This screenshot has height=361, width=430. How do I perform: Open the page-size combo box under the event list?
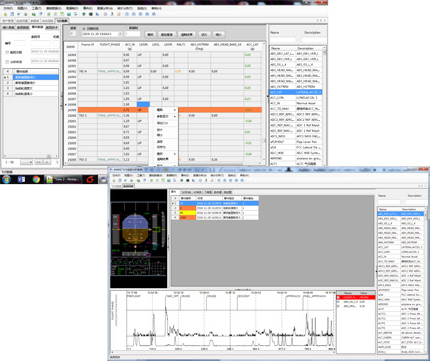click(26, 162)
